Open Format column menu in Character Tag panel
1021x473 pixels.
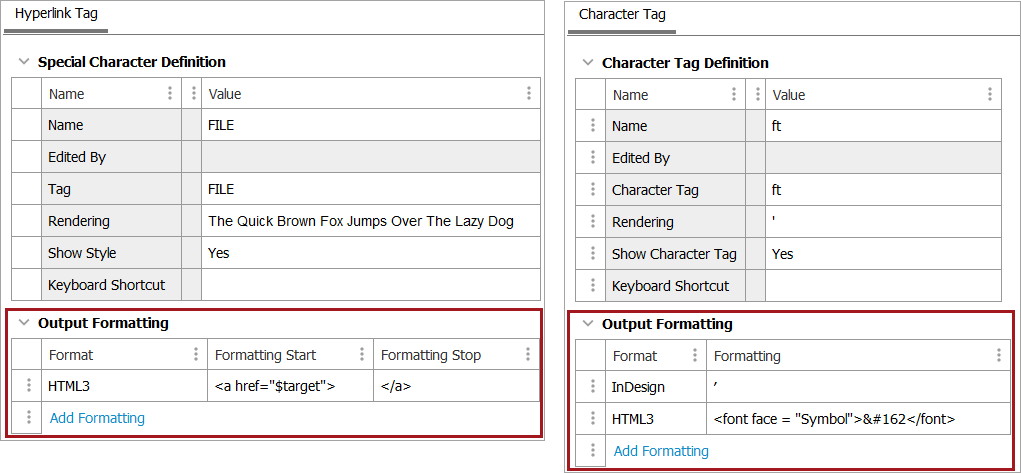click(695, 356)
